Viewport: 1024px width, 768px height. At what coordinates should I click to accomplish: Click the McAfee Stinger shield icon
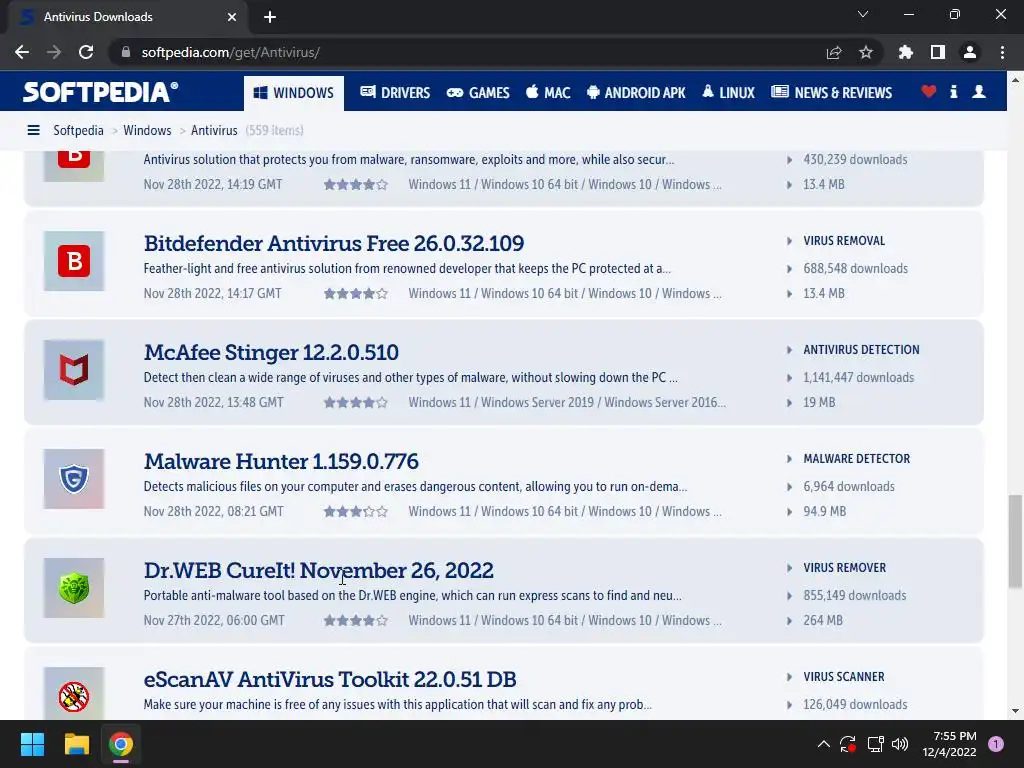click(74, 370)
